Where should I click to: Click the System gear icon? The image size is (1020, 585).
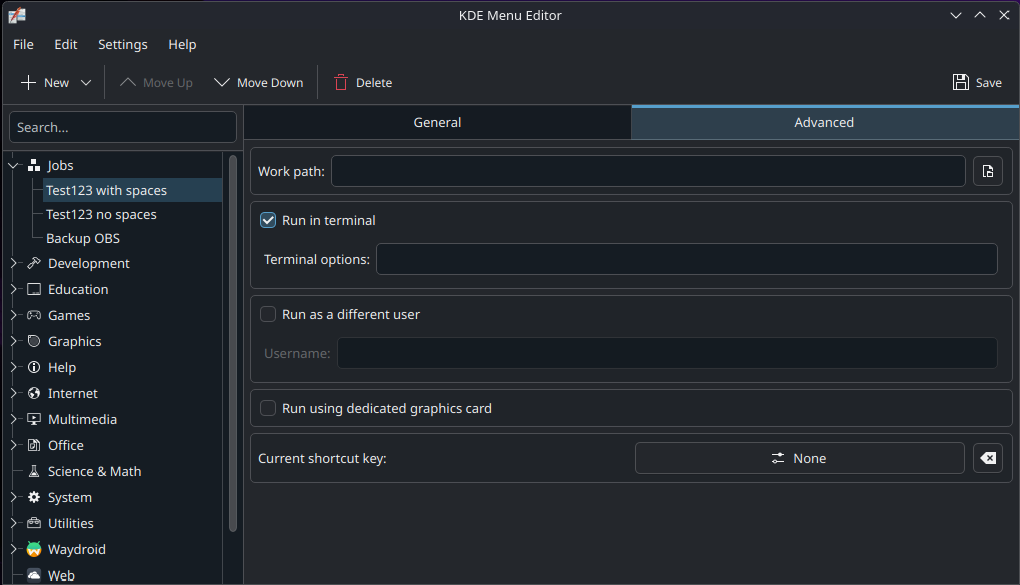click(34, 497)
